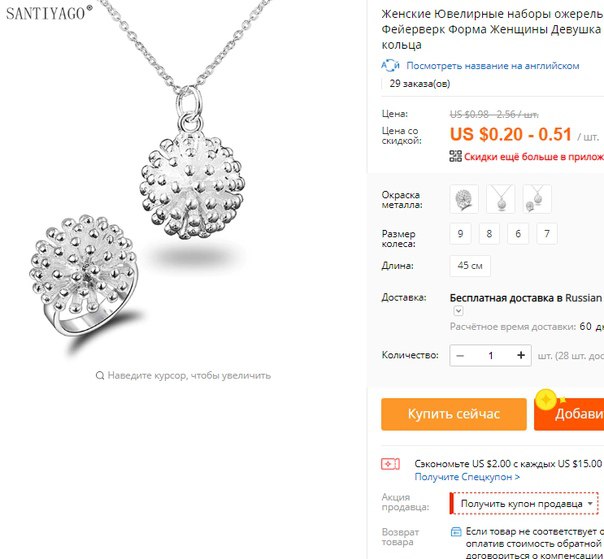Click the Купить сейчас button

[454, 414]
